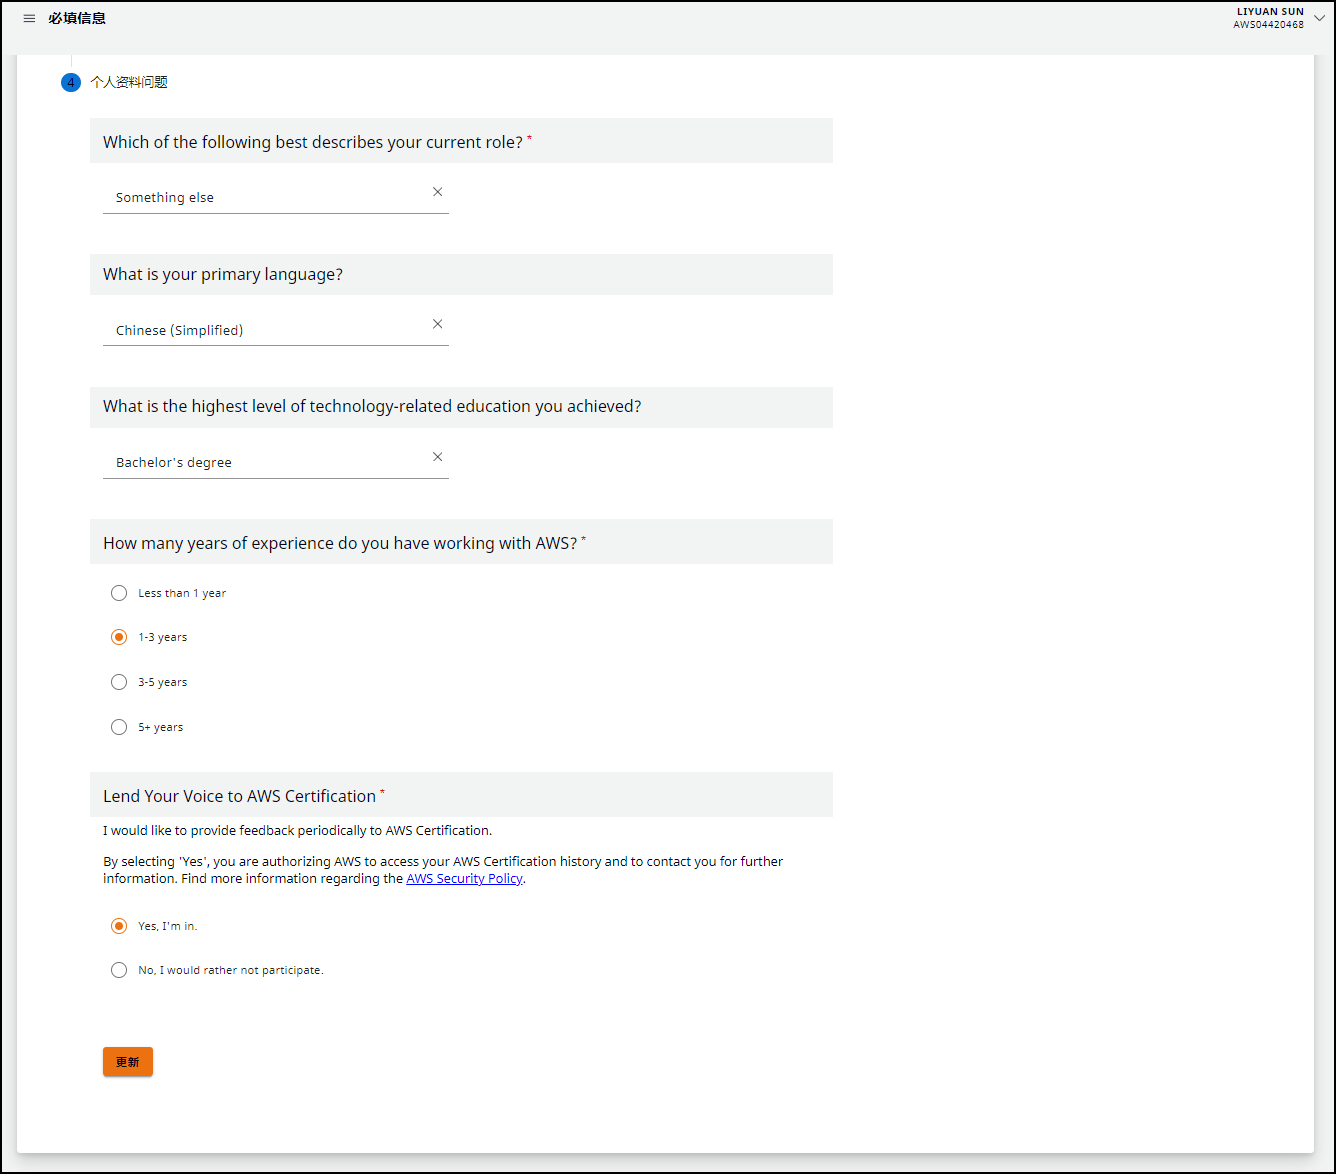Click the AWS04420468 account ID text
The height and width of the screenshot is (1174, 1336).
1268,25
